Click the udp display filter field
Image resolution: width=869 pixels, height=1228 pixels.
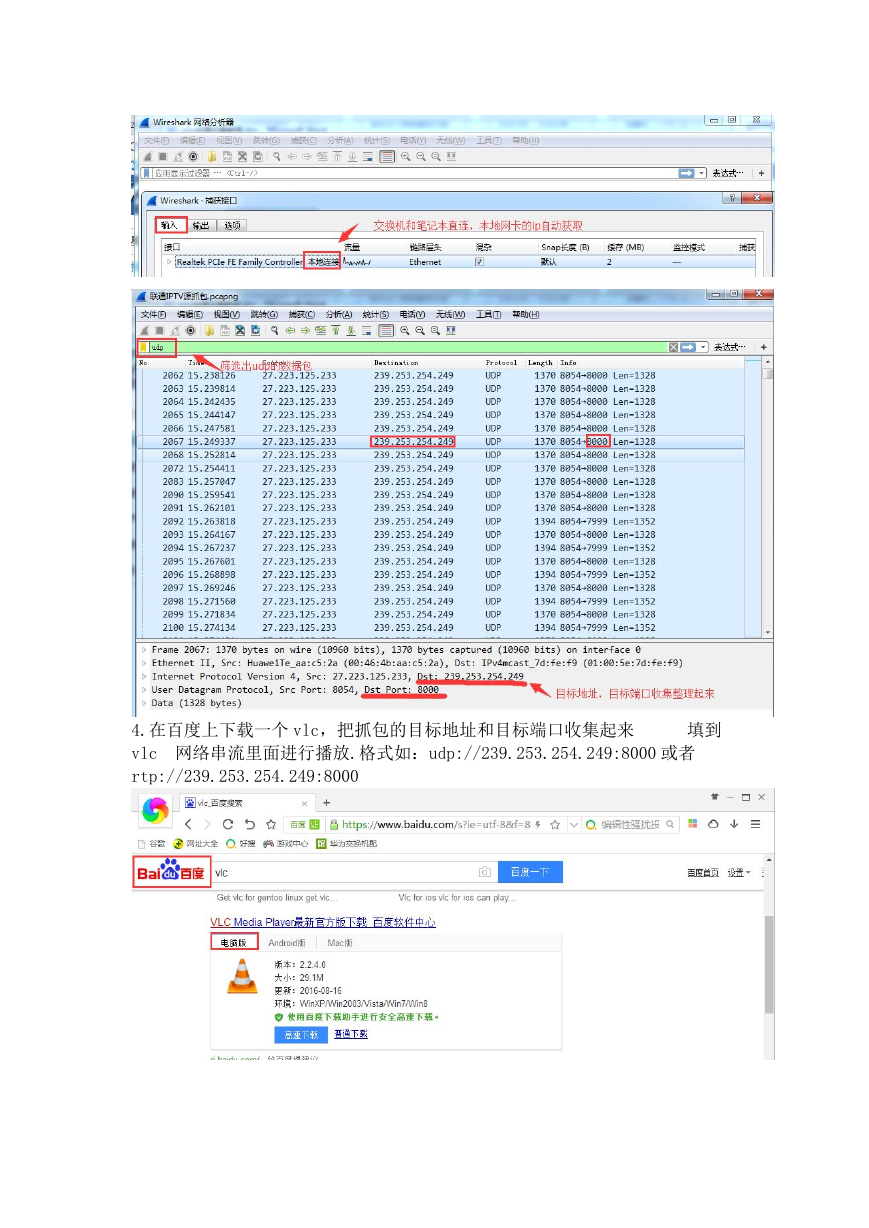pyautogui.click(x=407, y=347)
